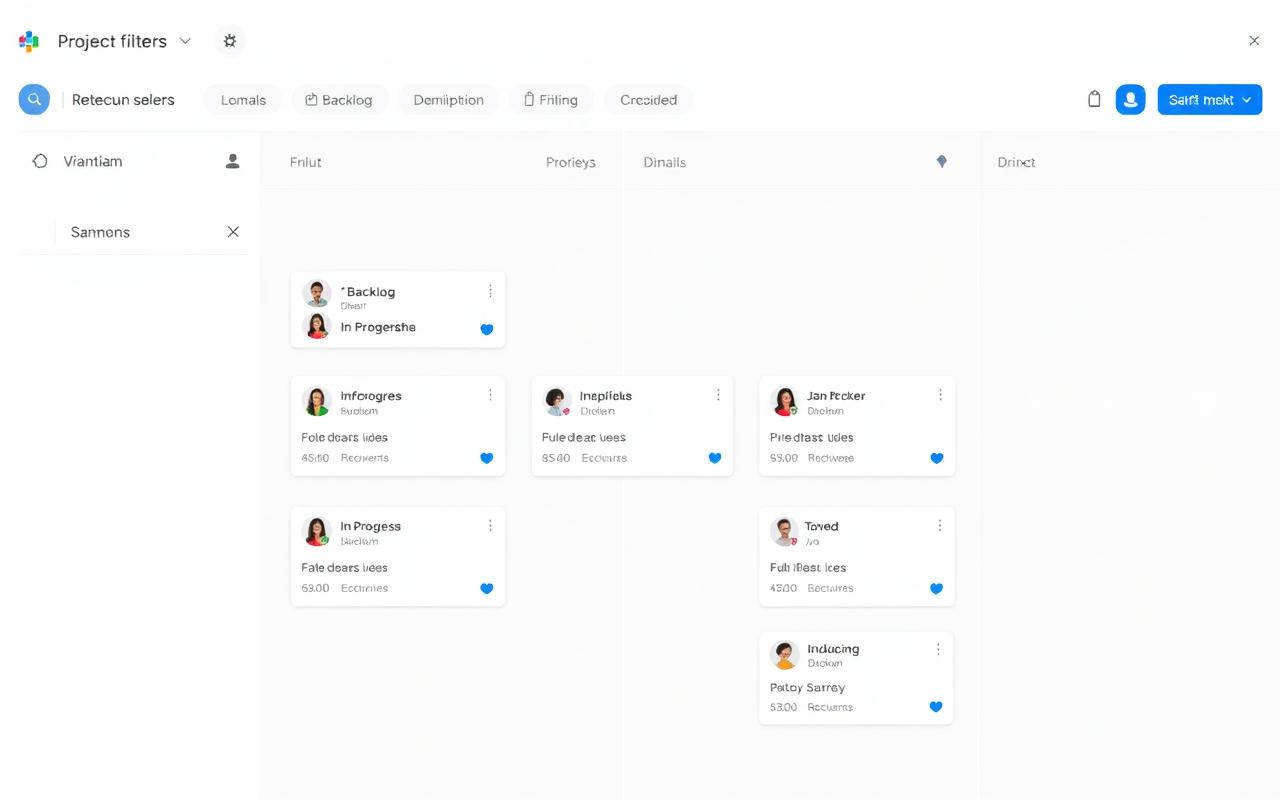This screenshot has height=800, width=1280.
Task: Select the Sannons sidebar entry
Action: coord(100,232)
